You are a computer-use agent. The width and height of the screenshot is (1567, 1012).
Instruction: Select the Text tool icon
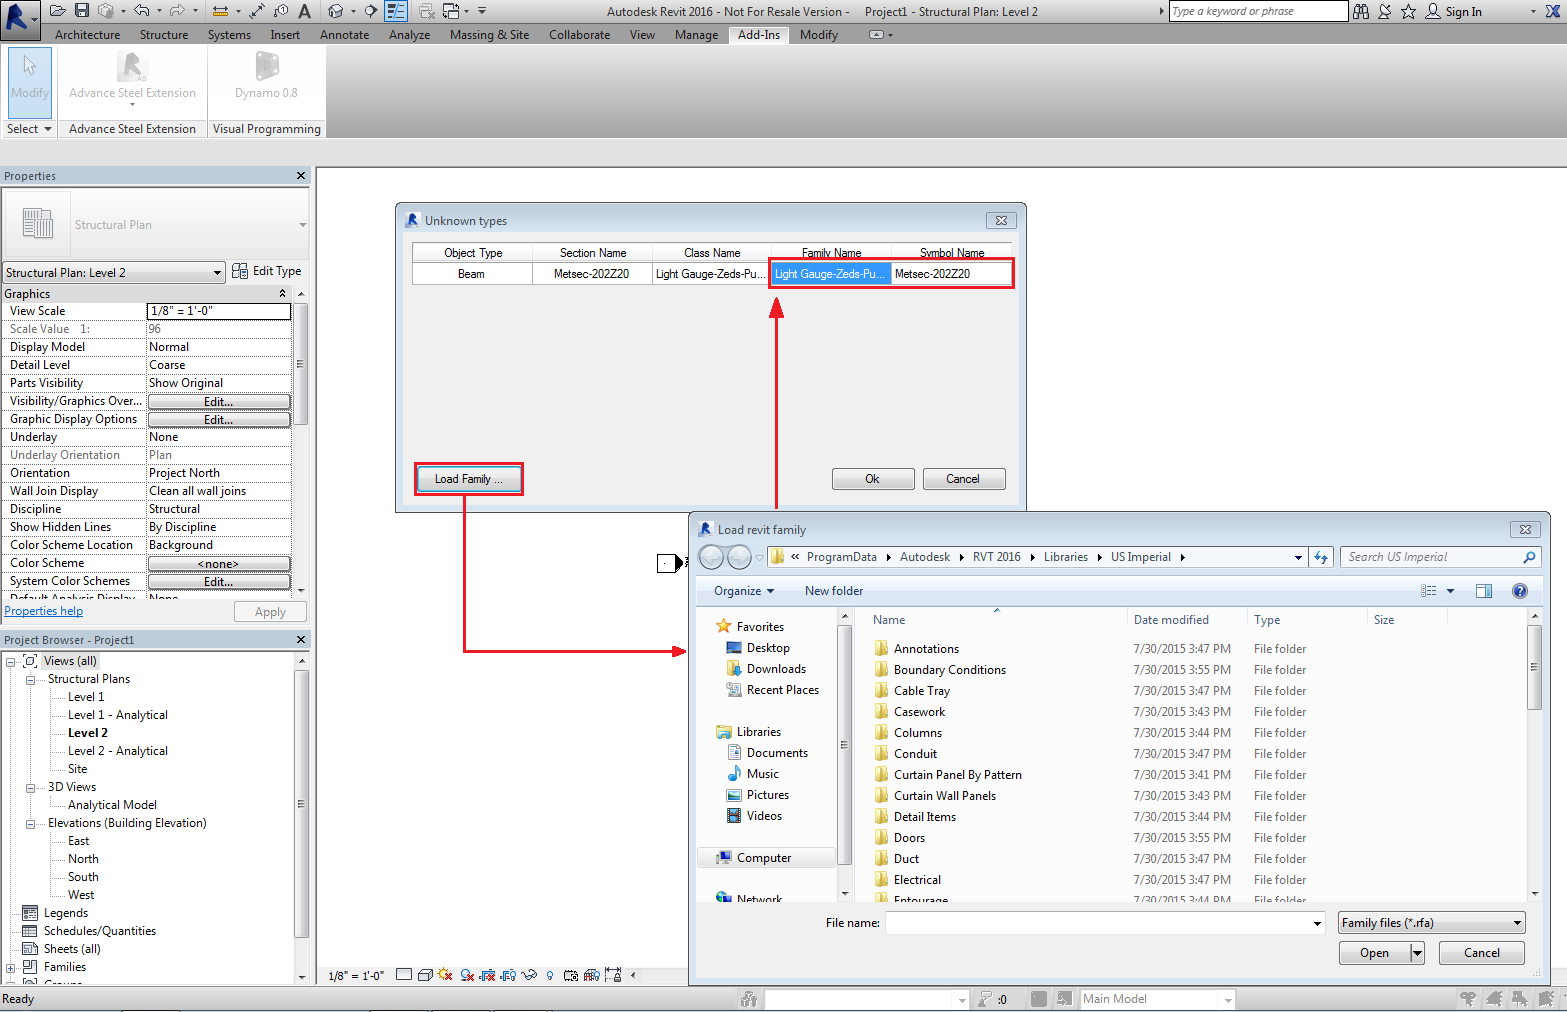(304, 11)
